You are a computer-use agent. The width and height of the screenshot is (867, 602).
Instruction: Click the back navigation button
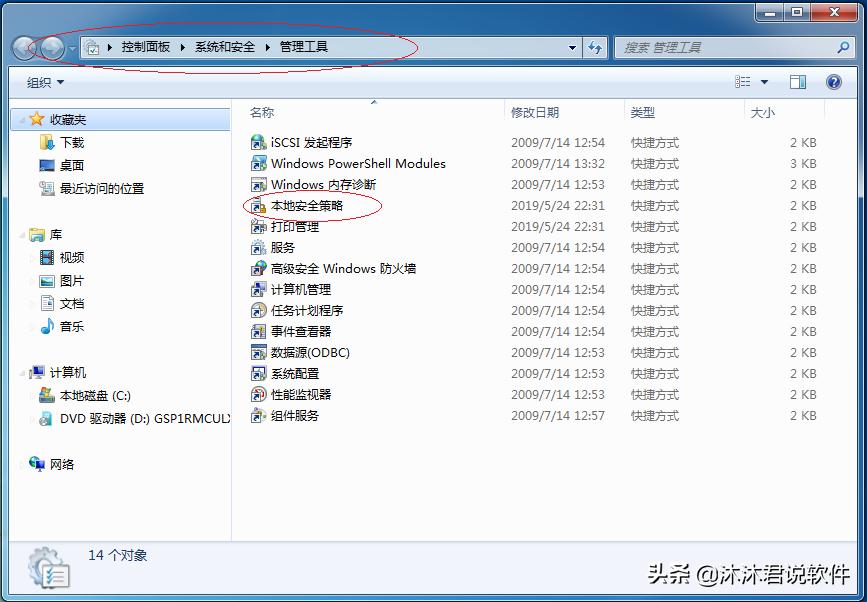tap(24, 46)
